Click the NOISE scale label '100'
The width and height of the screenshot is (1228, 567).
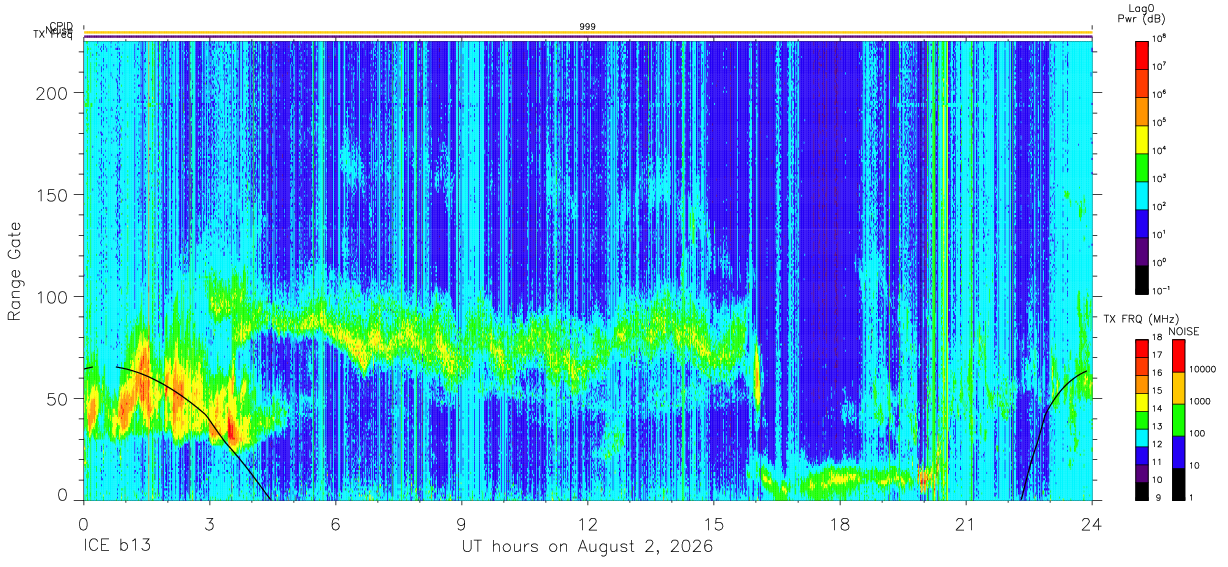click(x=1195, y=433)
